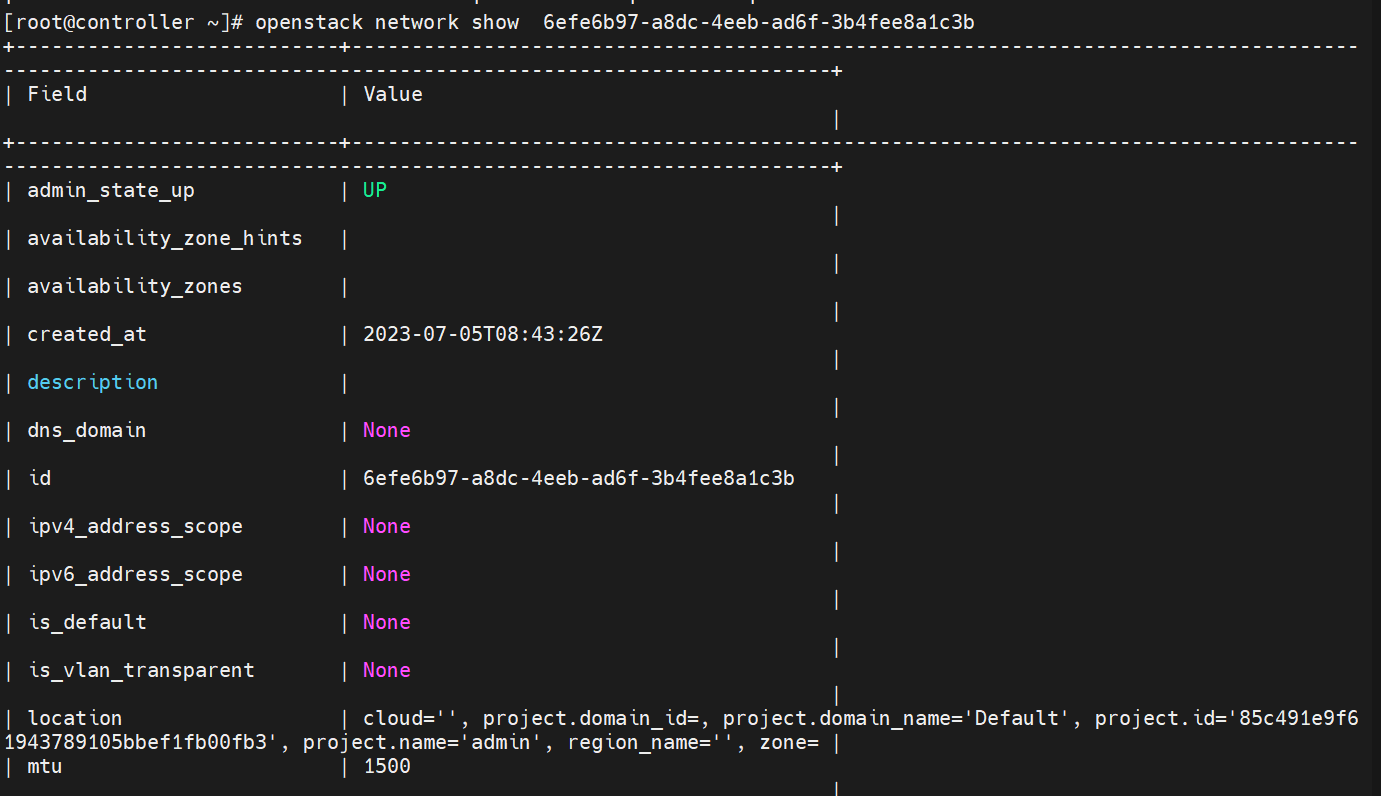Click the network ID in the command line
The height and width of the screenshot is (796, 1381).
click(758, 22)
